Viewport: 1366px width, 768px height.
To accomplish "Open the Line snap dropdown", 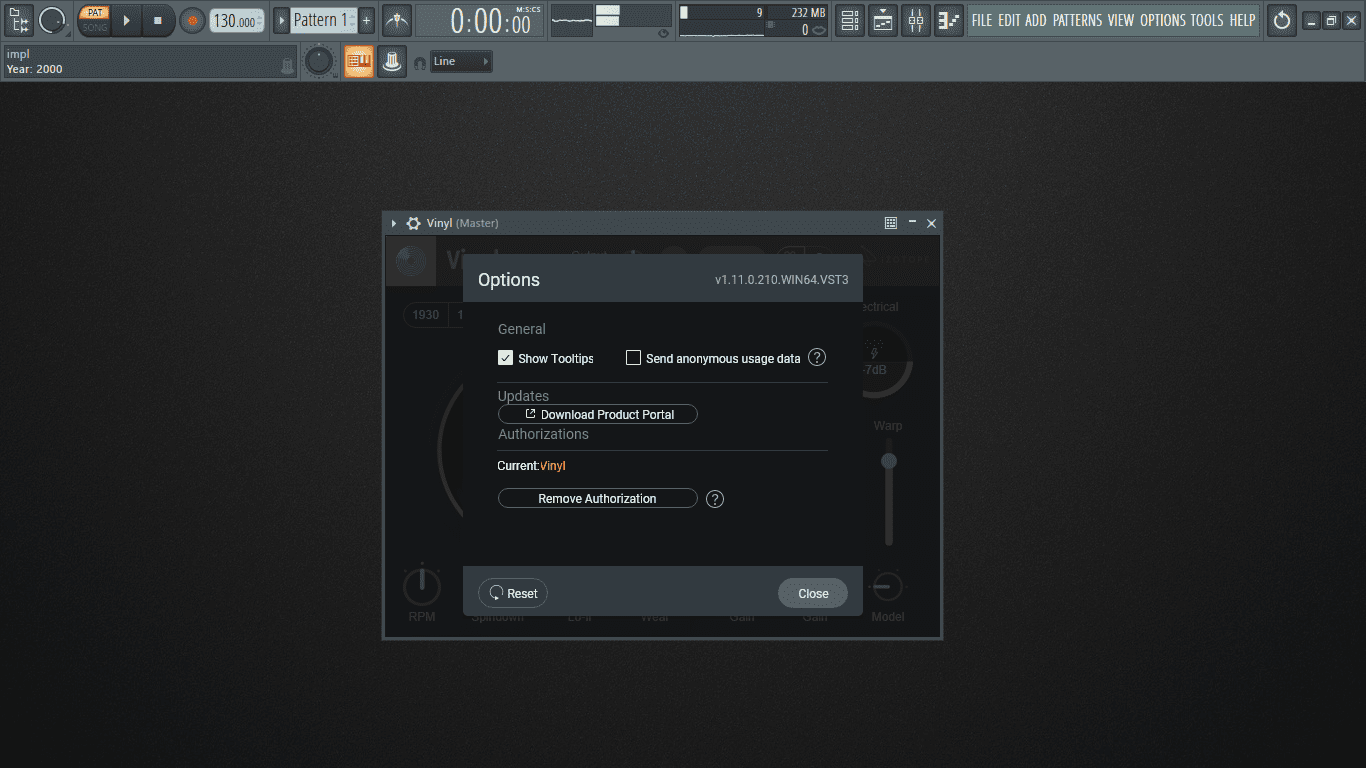I will click(x=461, y=62).
